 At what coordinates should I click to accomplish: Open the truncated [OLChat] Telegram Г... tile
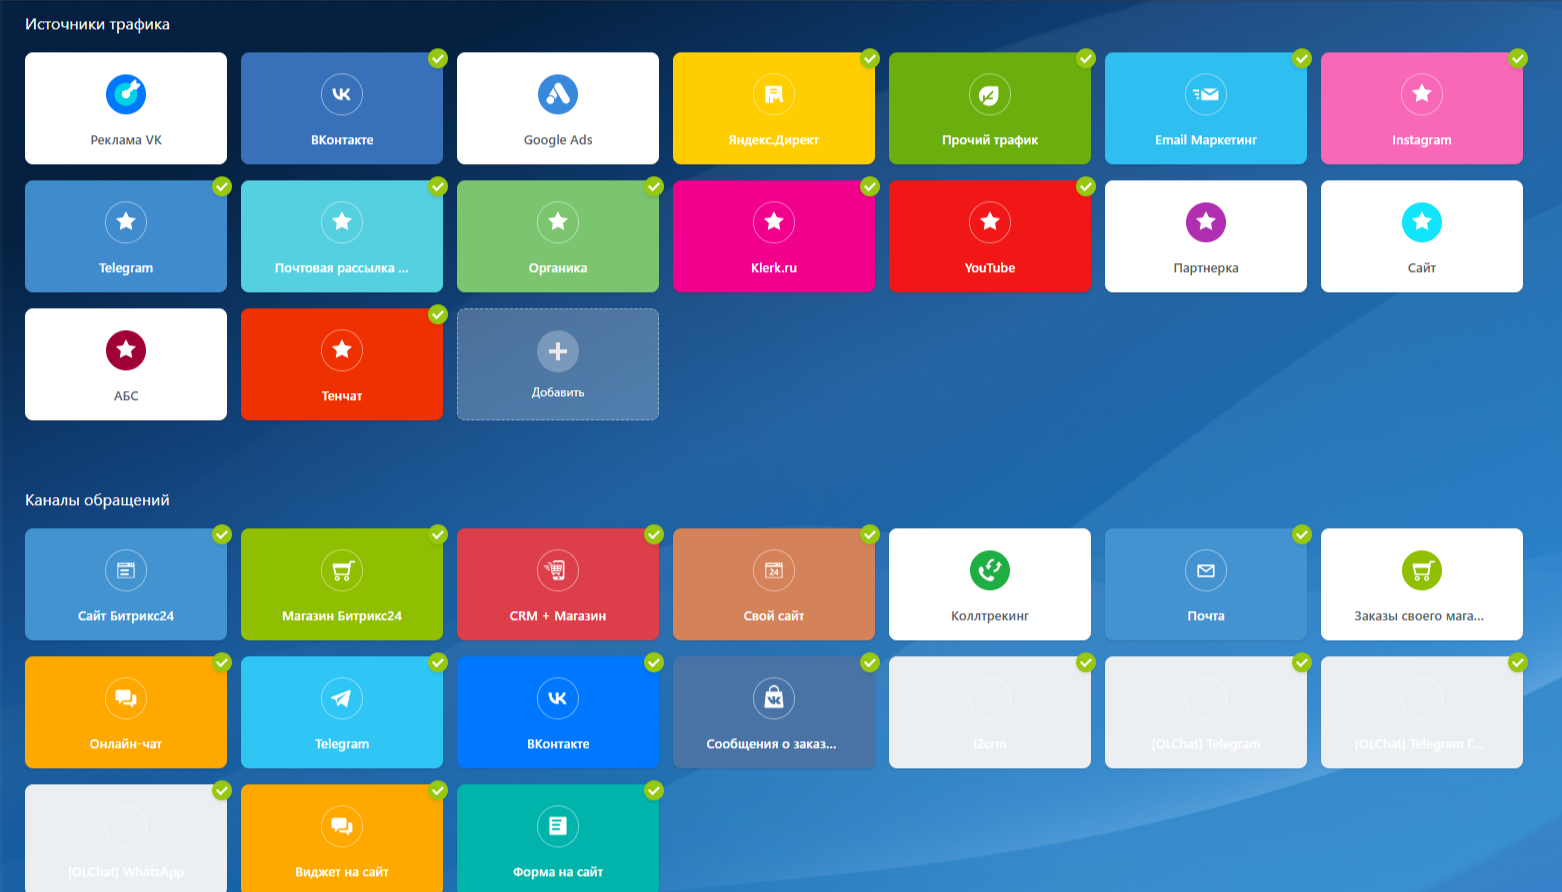pos(1422,712)
